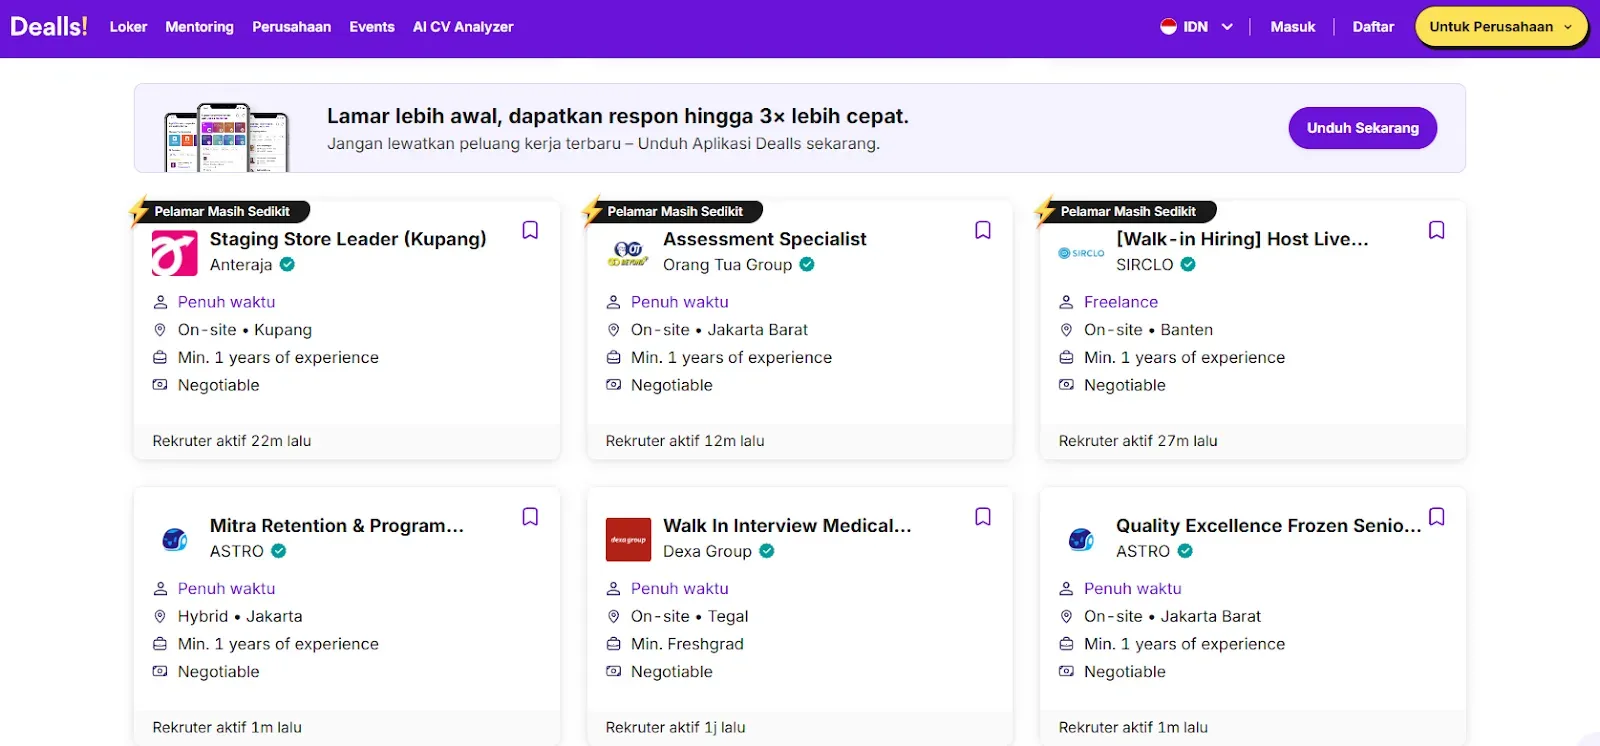
Task: Open Quality Excellence Frozen Senior job title
Action: tap(1268, 526)
